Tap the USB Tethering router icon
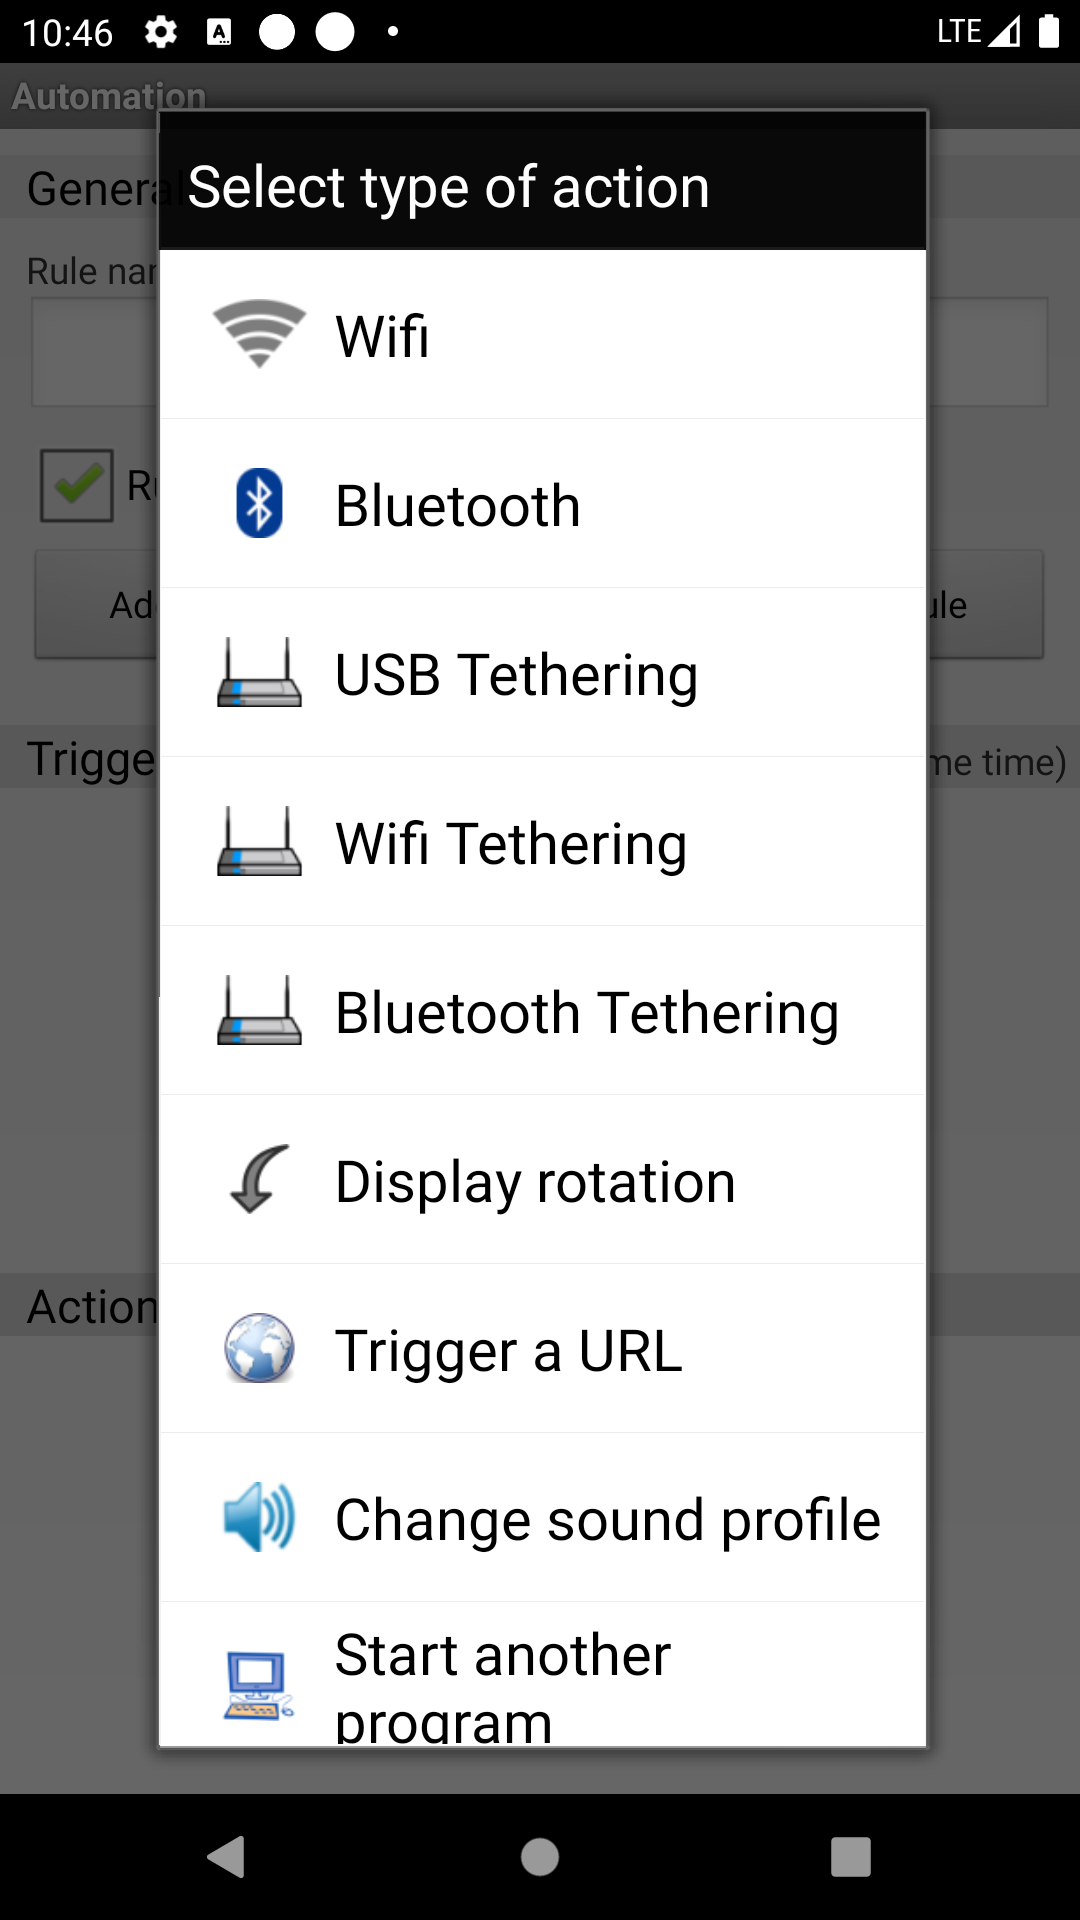Screen dimensions: 1080x1920 point(259,673)
